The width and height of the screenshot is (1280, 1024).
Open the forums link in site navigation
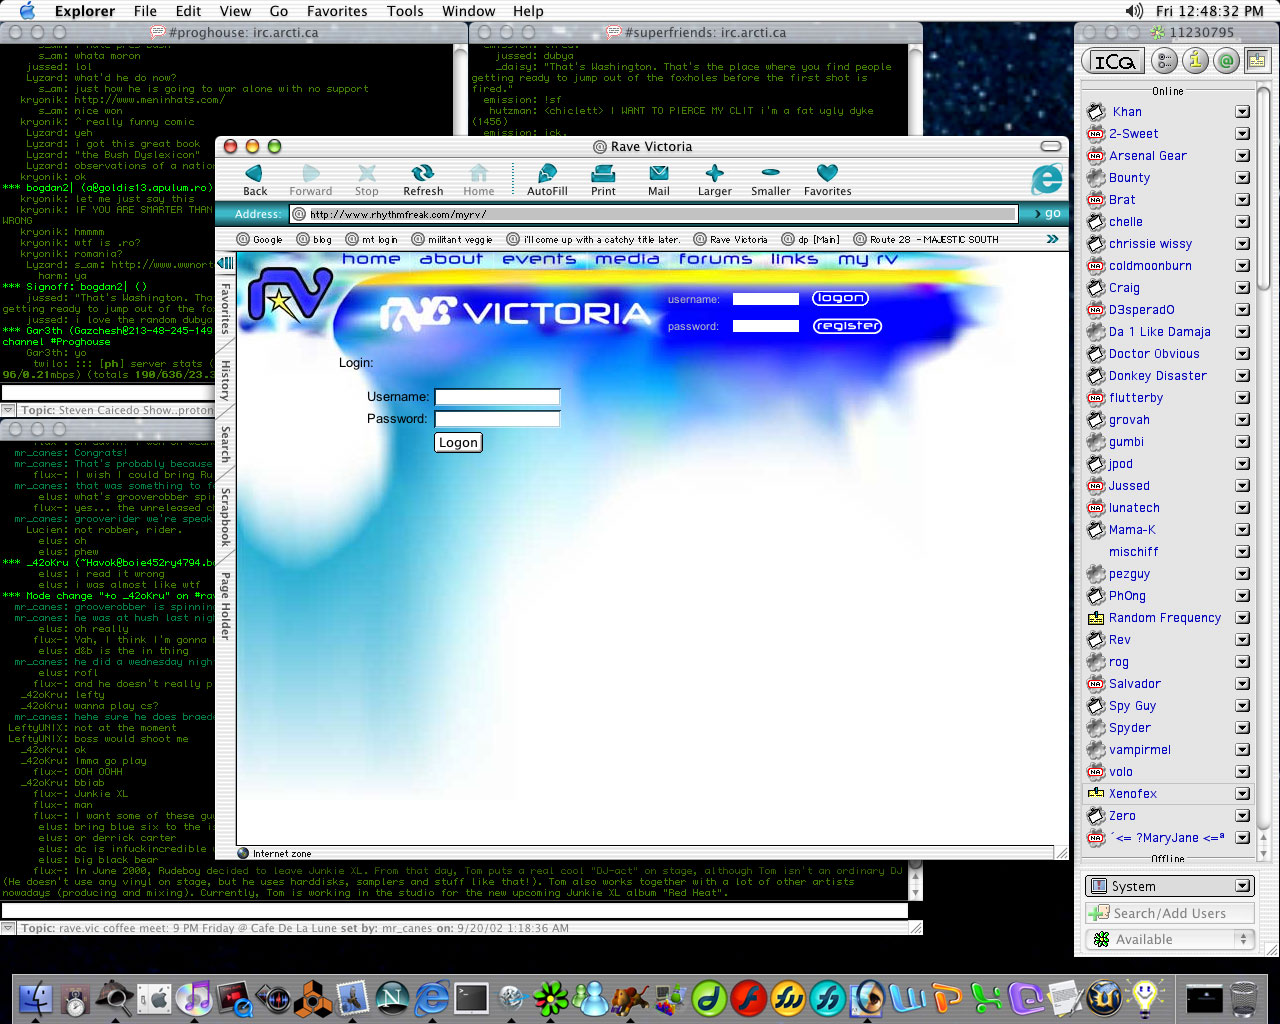(715, 259)
